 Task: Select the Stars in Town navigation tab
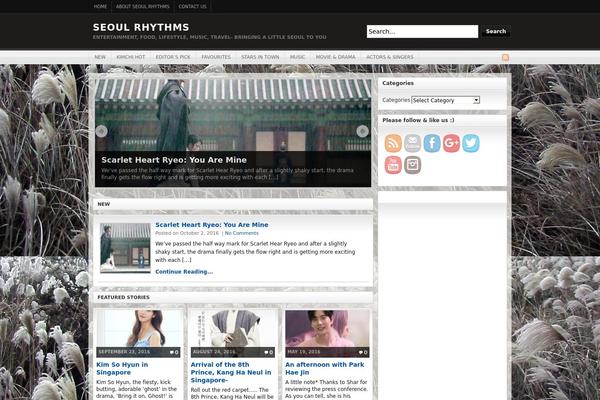(x=260, y=57)
